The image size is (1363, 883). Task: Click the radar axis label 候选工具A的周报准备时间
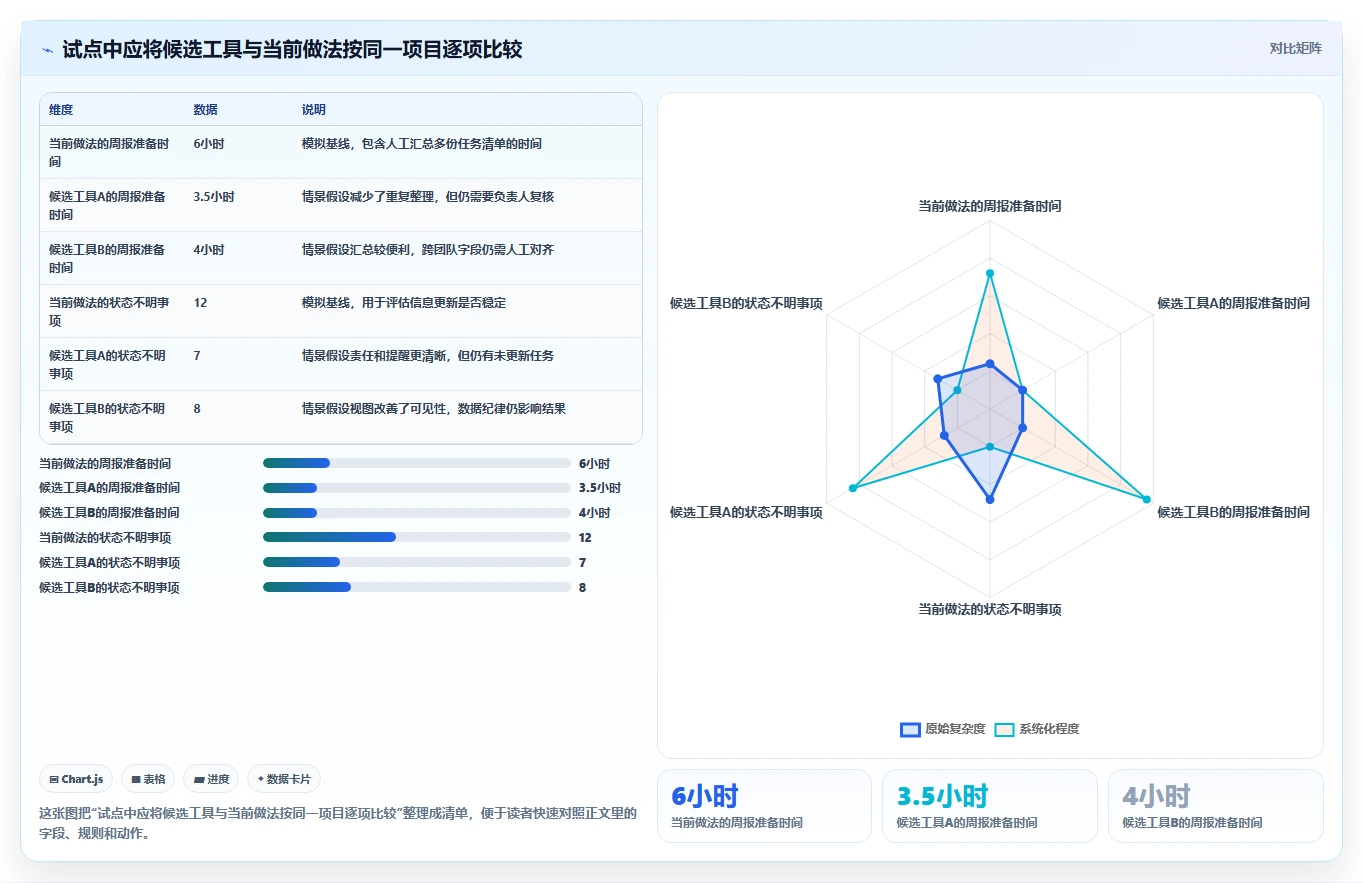(x=1233, y=303)
